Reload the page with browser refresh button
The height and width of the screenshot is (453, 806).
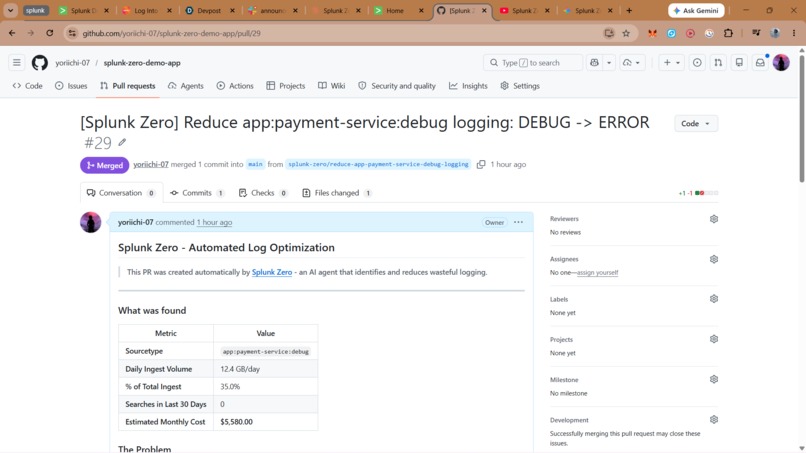click(49, 33)
